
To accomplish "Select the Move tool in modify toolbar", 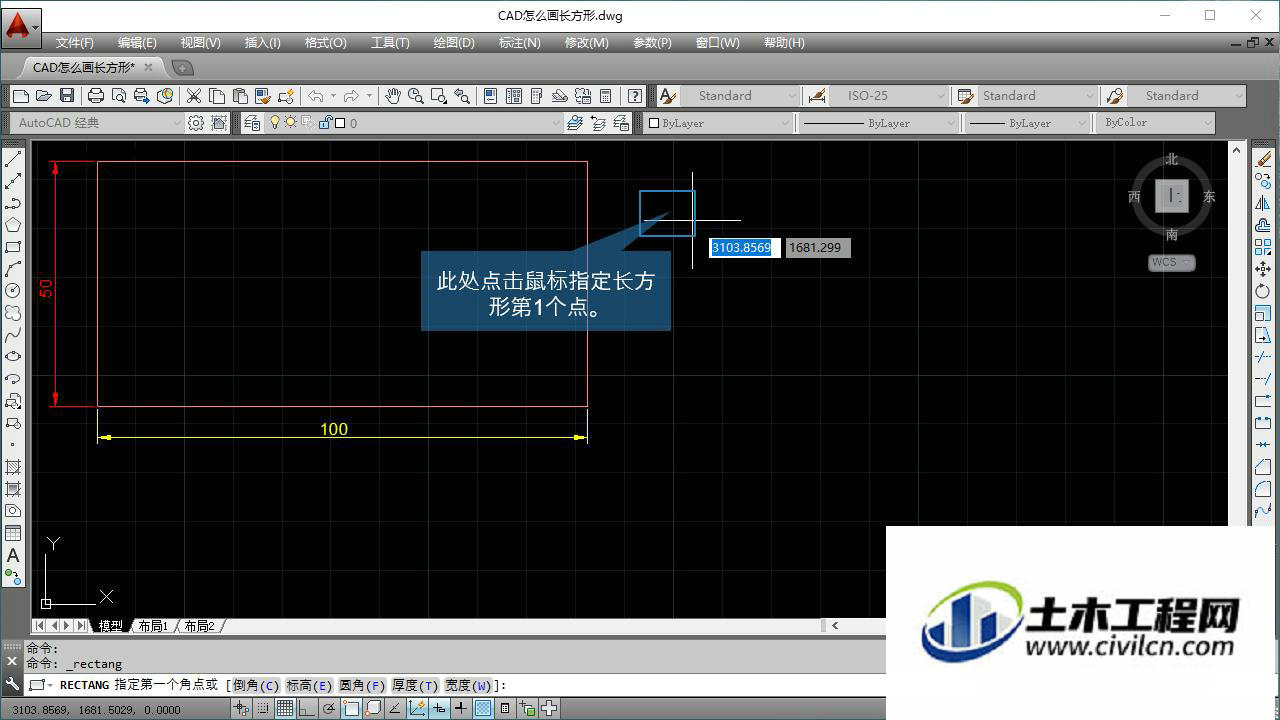I will click(x=1263, y=269).
